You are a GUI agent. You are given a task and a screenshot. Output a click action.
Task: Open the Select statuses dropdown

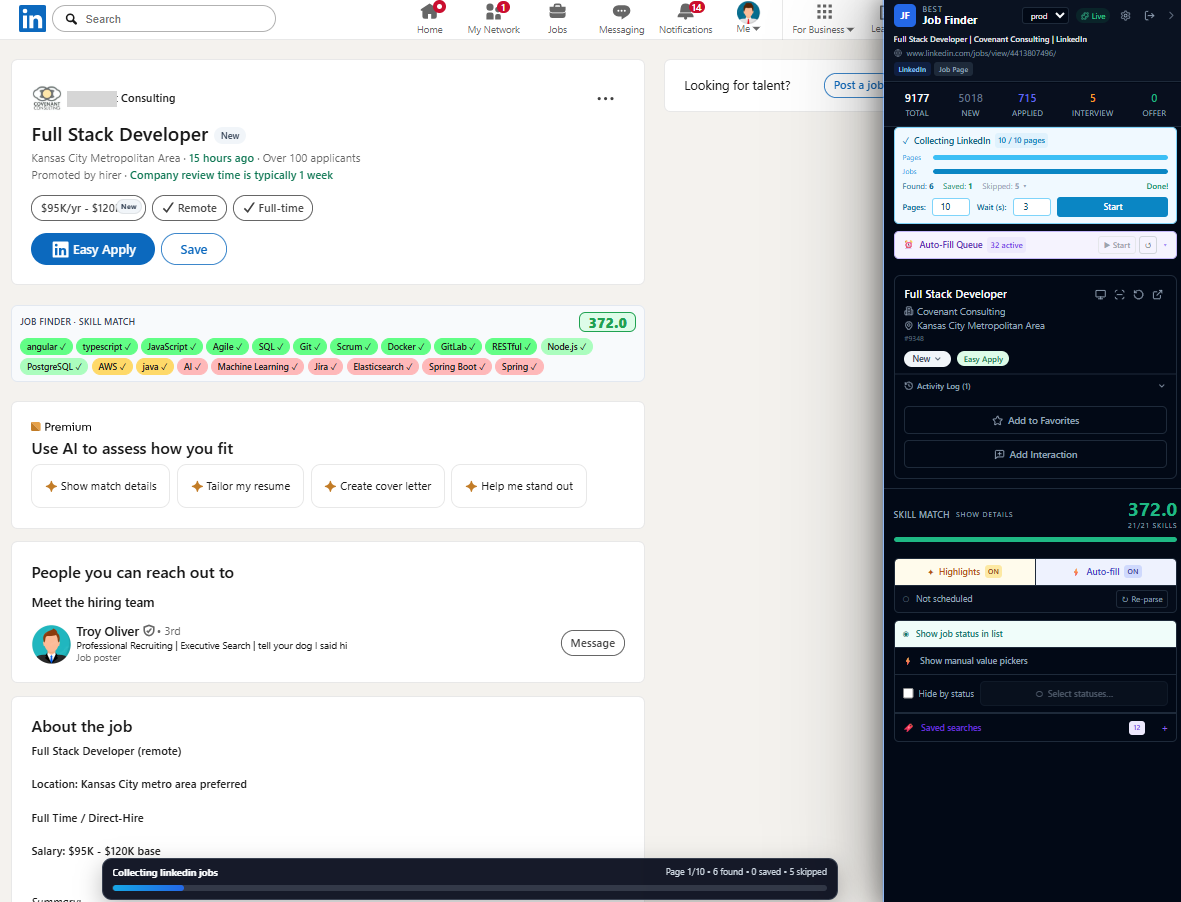tap(1074, 693)
